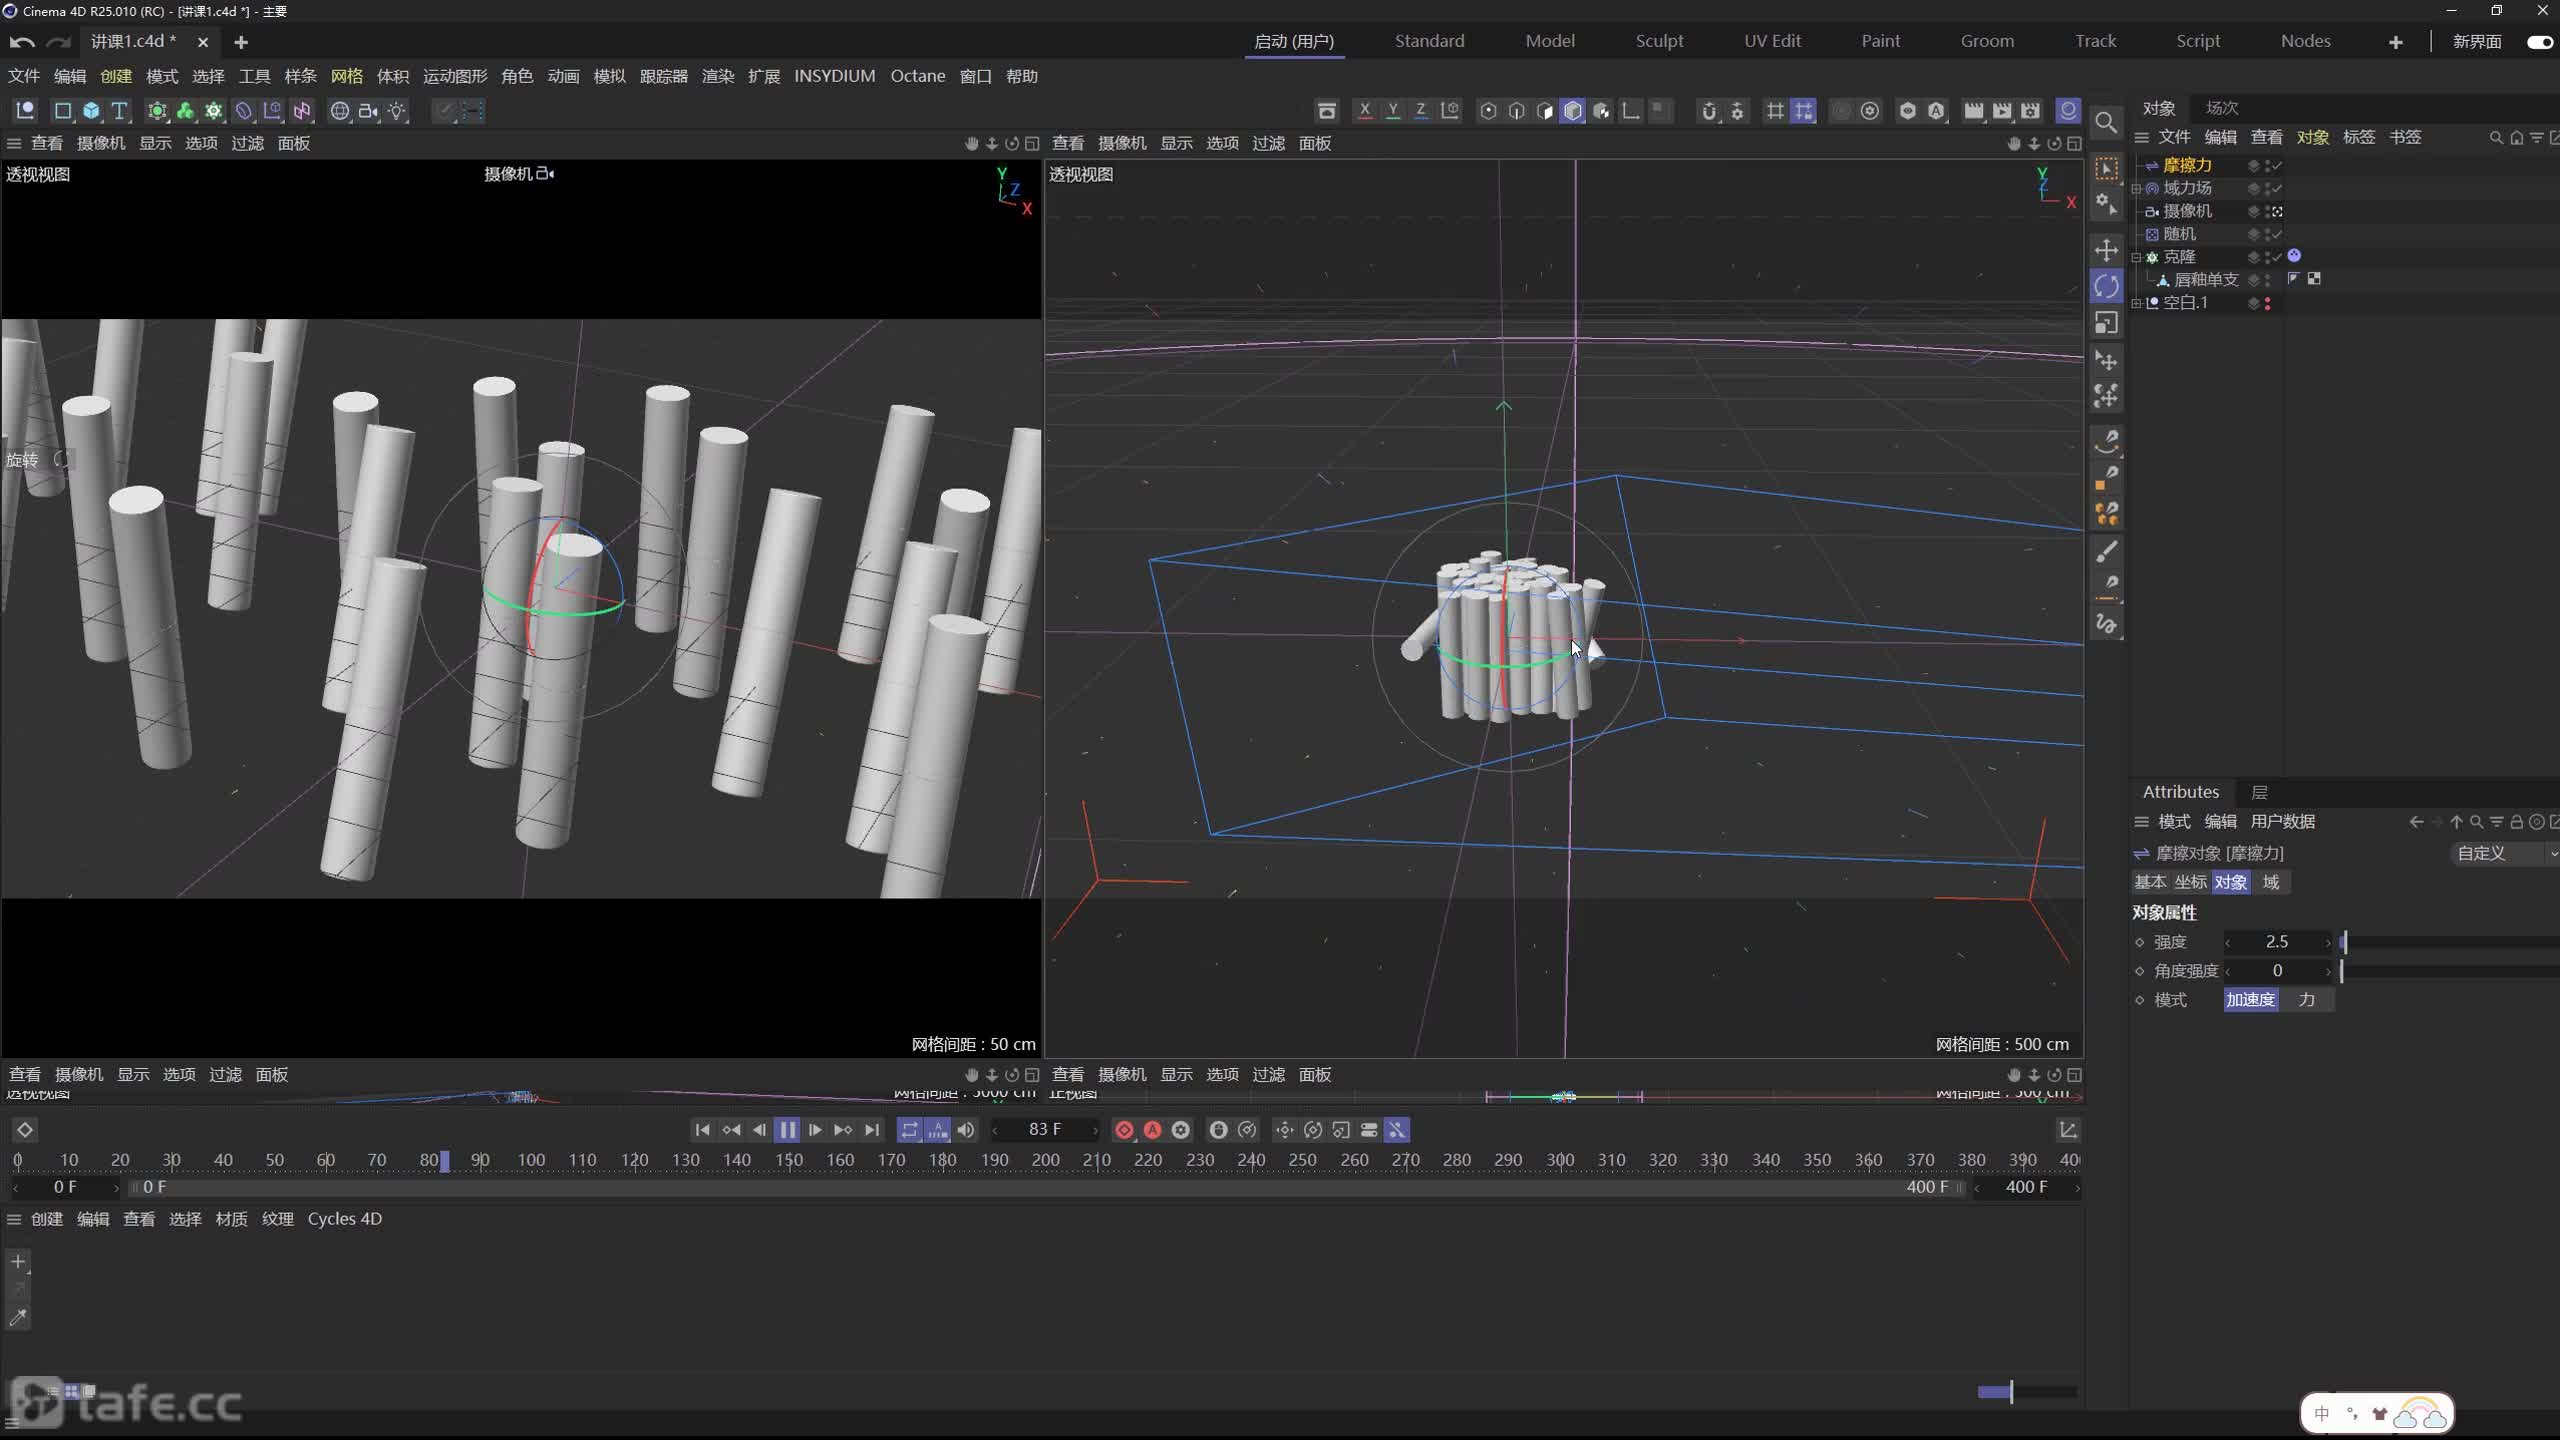2560x1440 pixels.
Task: Select the Rotate tool in side palette
Action: click(x=2106, y=286)
